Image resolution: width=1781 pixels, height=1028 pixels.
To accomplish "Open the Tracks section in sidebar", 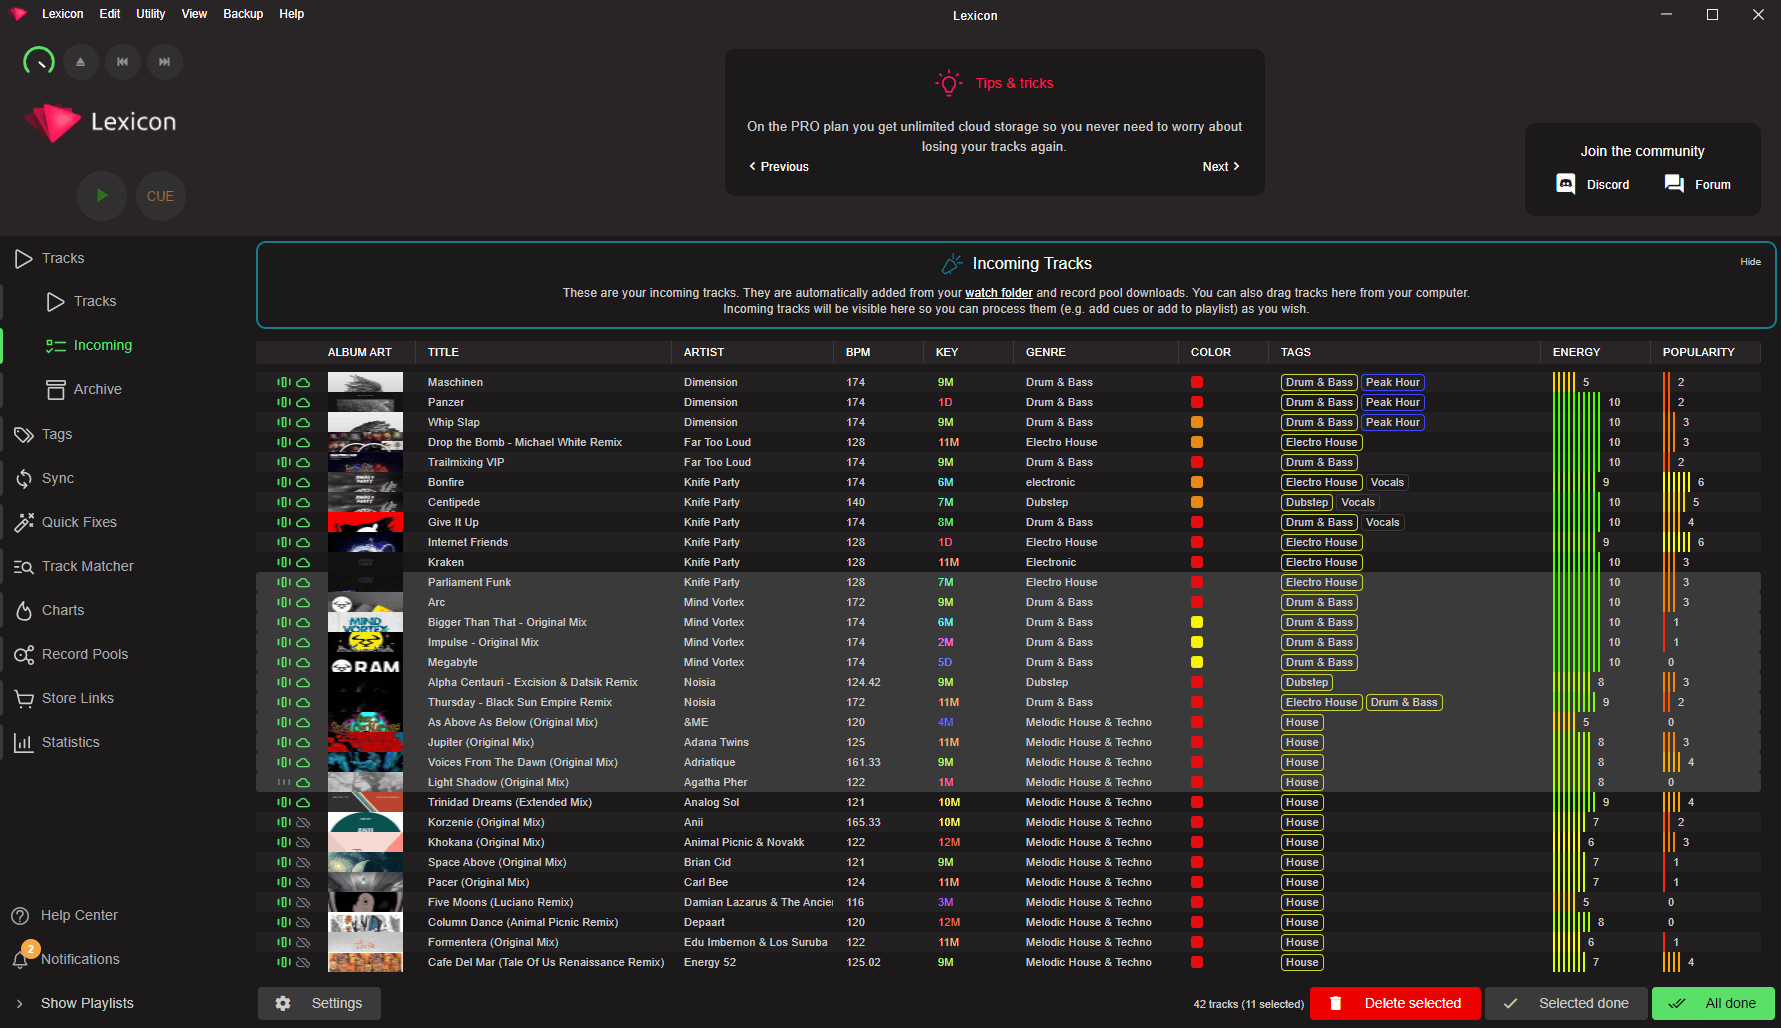I will pos(50,258).
